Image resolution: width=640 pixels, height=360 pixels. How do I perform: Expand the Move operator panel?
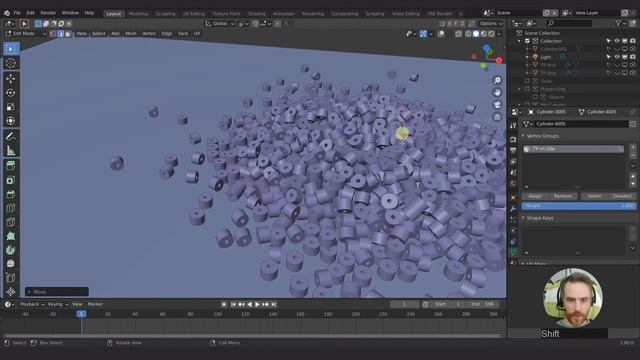click(x=29, y=292)
